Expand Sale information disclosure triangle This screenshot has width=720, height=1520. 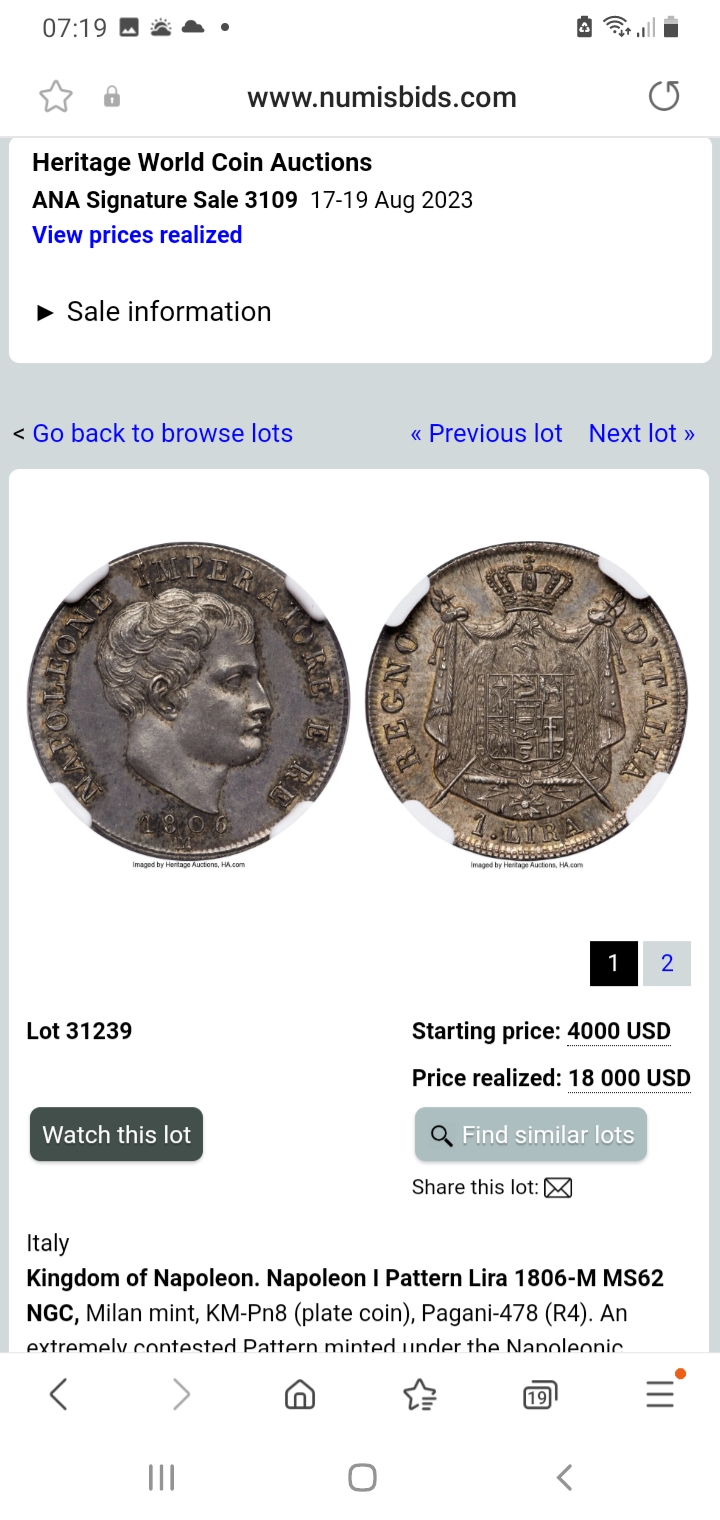pyautogui.click(x=45, y=313)
